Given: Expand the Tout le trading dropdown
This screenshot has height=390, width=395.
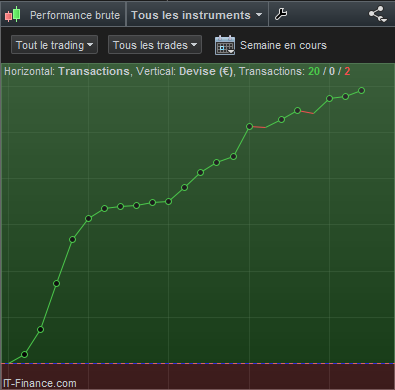Looking at the screenshot, I should 54,45.
